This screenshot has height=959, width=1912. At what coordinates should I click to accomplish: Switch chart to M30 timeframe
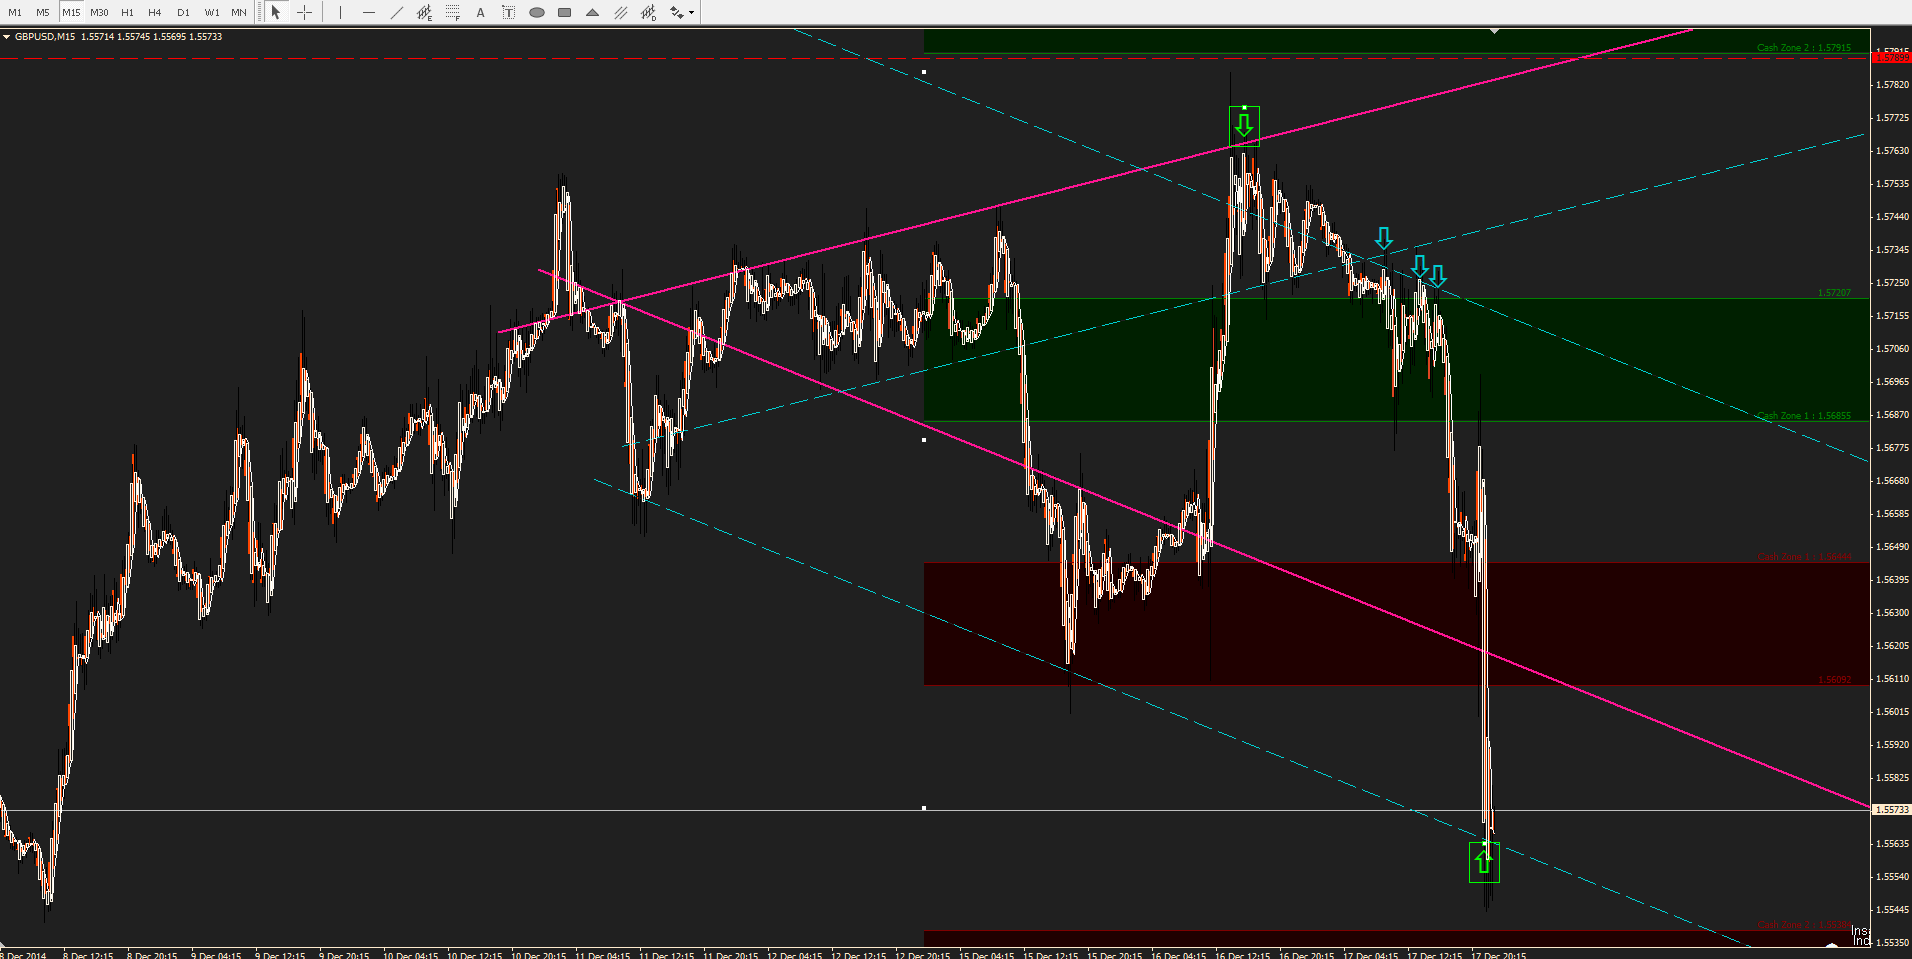click(x=99, y=12)
